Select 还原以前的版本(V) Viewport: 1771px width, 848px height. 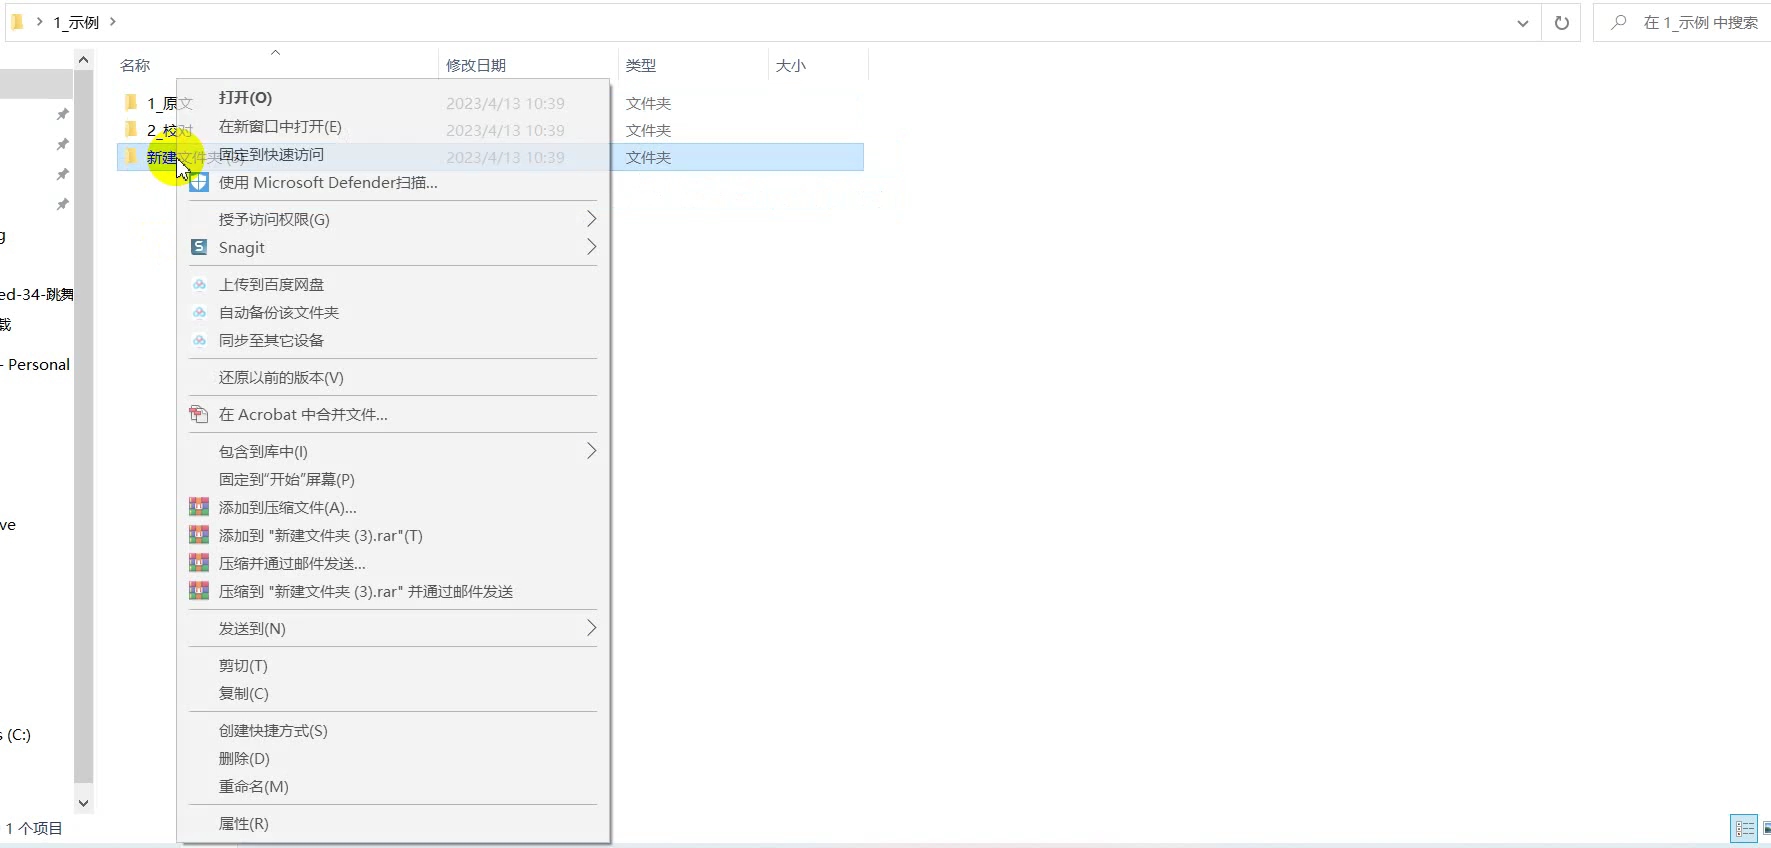click(393, 378)
